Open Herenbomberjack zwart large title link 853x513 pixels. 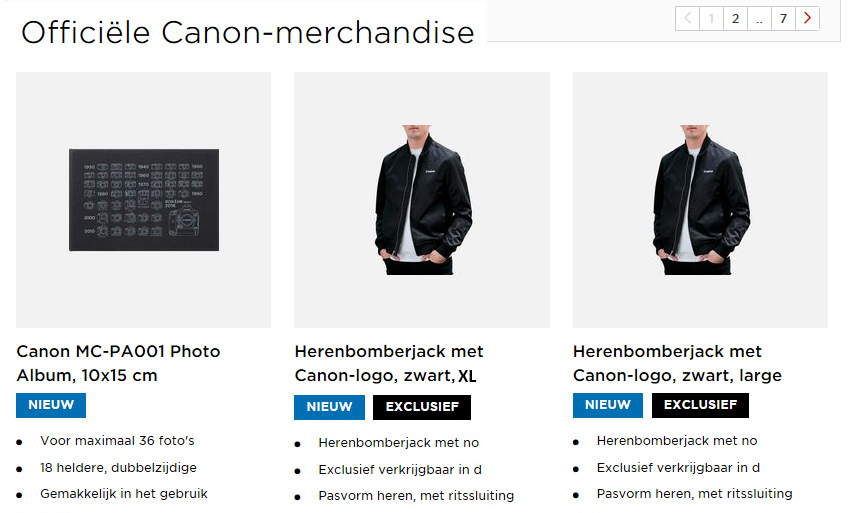677,363
